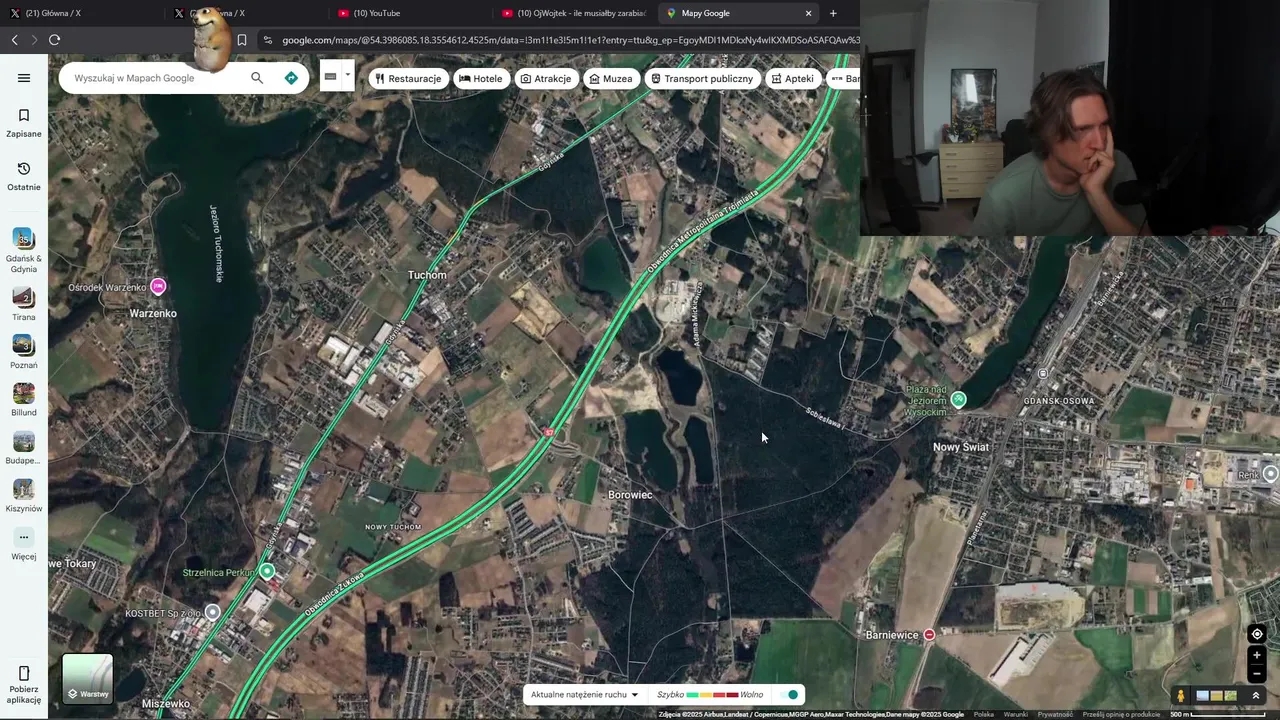Viewport: 1280px width, 720px height.
Task: Click the Miszewko map label
Action: coord(166,704)
